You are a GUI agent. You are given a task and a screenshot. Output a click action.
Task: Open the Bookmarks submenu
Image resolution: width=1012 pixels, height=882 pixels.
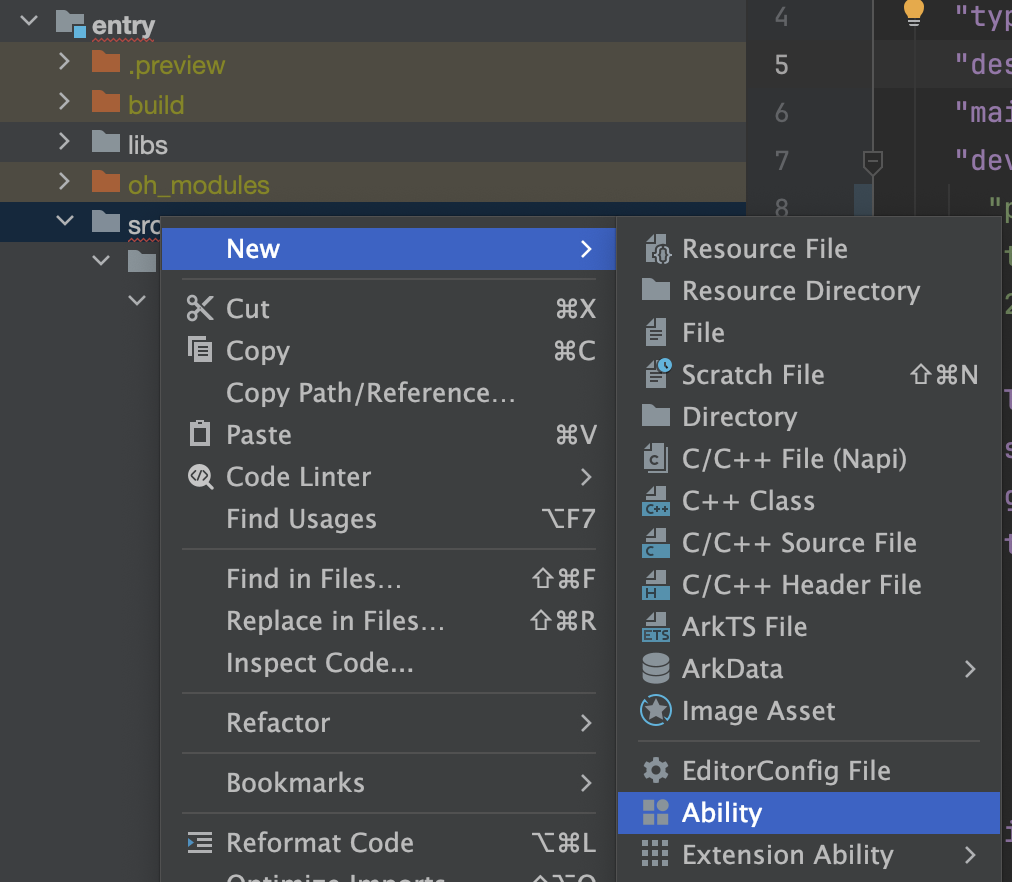[x=389, y=783]
